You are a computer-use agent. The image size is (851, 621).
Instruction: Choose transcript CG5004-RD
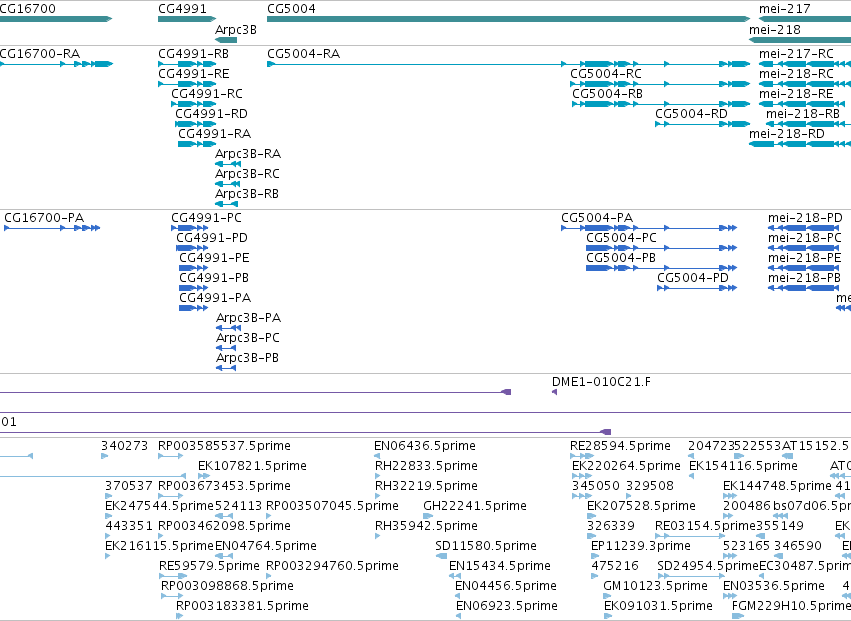(x=691, y=114)
